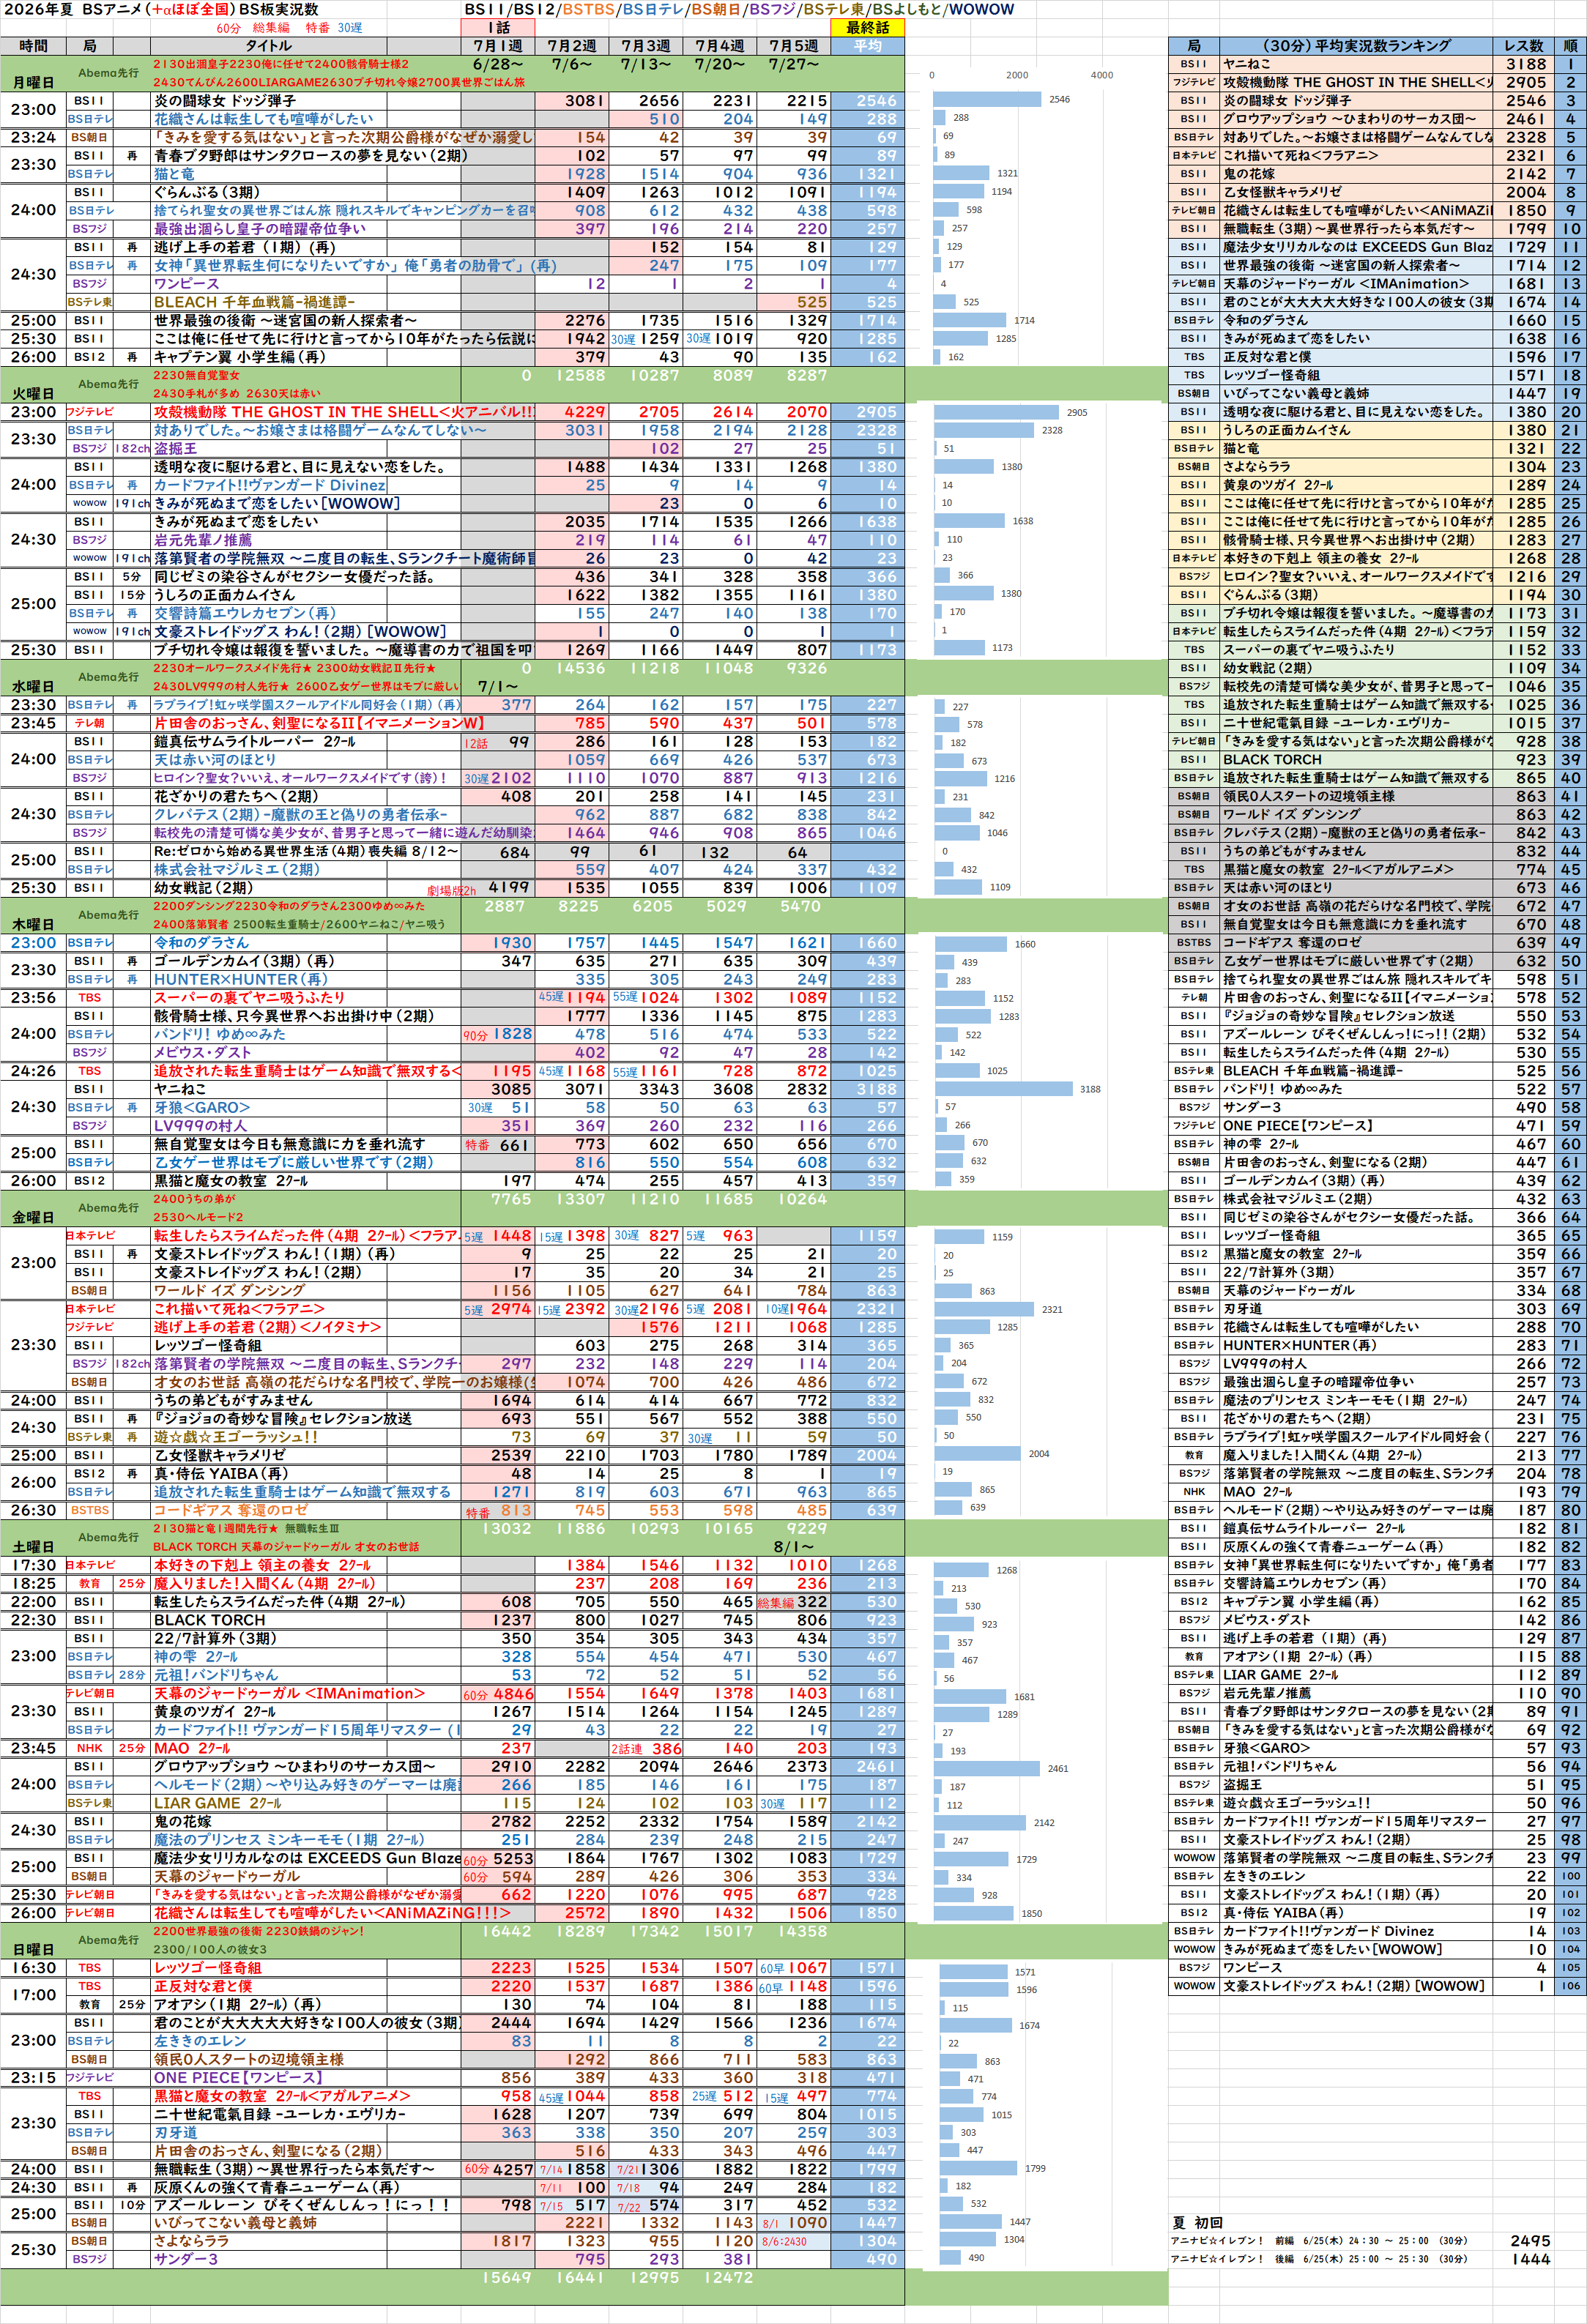1587x2324 pixels.
Task: Select the 水曜日 day row label
Action: (33, 686)
